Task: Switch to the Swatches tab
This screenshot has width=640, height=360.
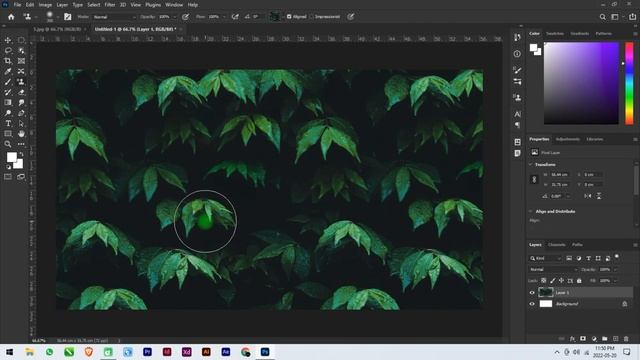Action: tap(555, 33)
